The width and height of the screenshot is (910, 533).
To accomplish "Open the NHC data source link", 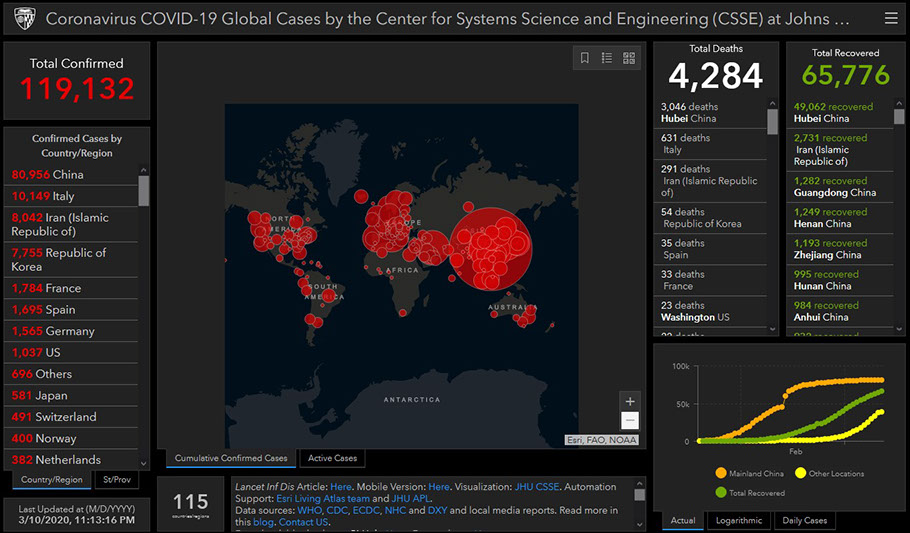I will coord(395,510).
